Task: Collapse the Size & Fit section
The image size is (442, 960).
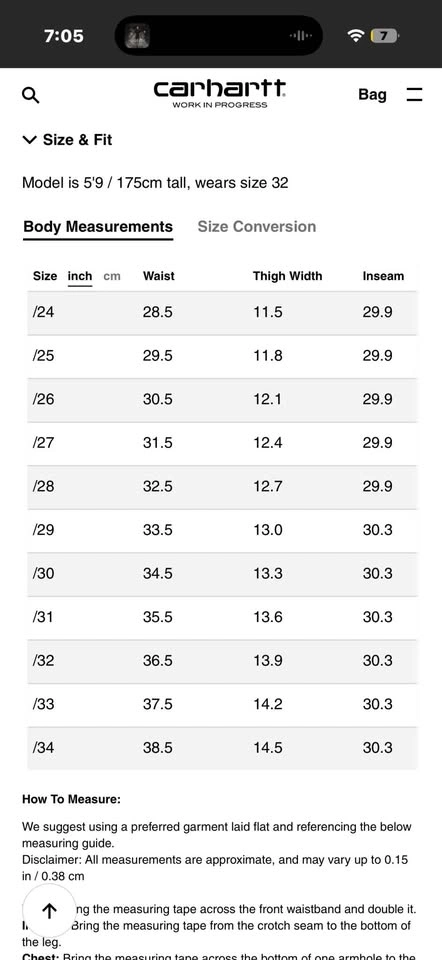Action: pos(67,140)
